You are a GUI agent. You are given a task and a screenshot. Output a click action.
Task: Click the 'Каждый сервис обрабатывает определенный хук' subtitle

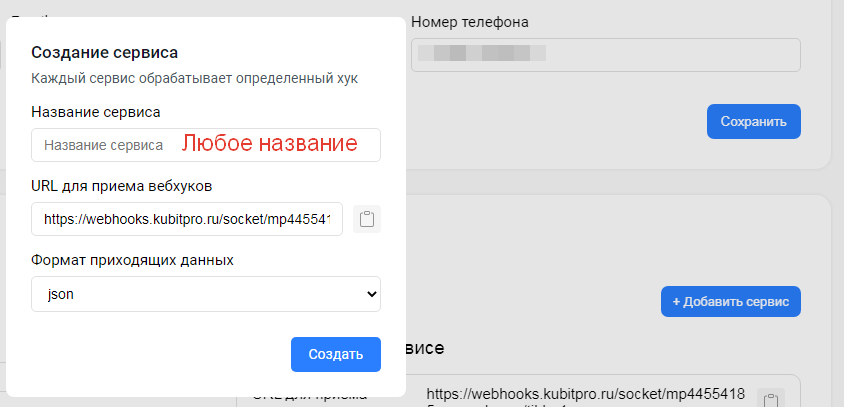[x=194, y=77]
